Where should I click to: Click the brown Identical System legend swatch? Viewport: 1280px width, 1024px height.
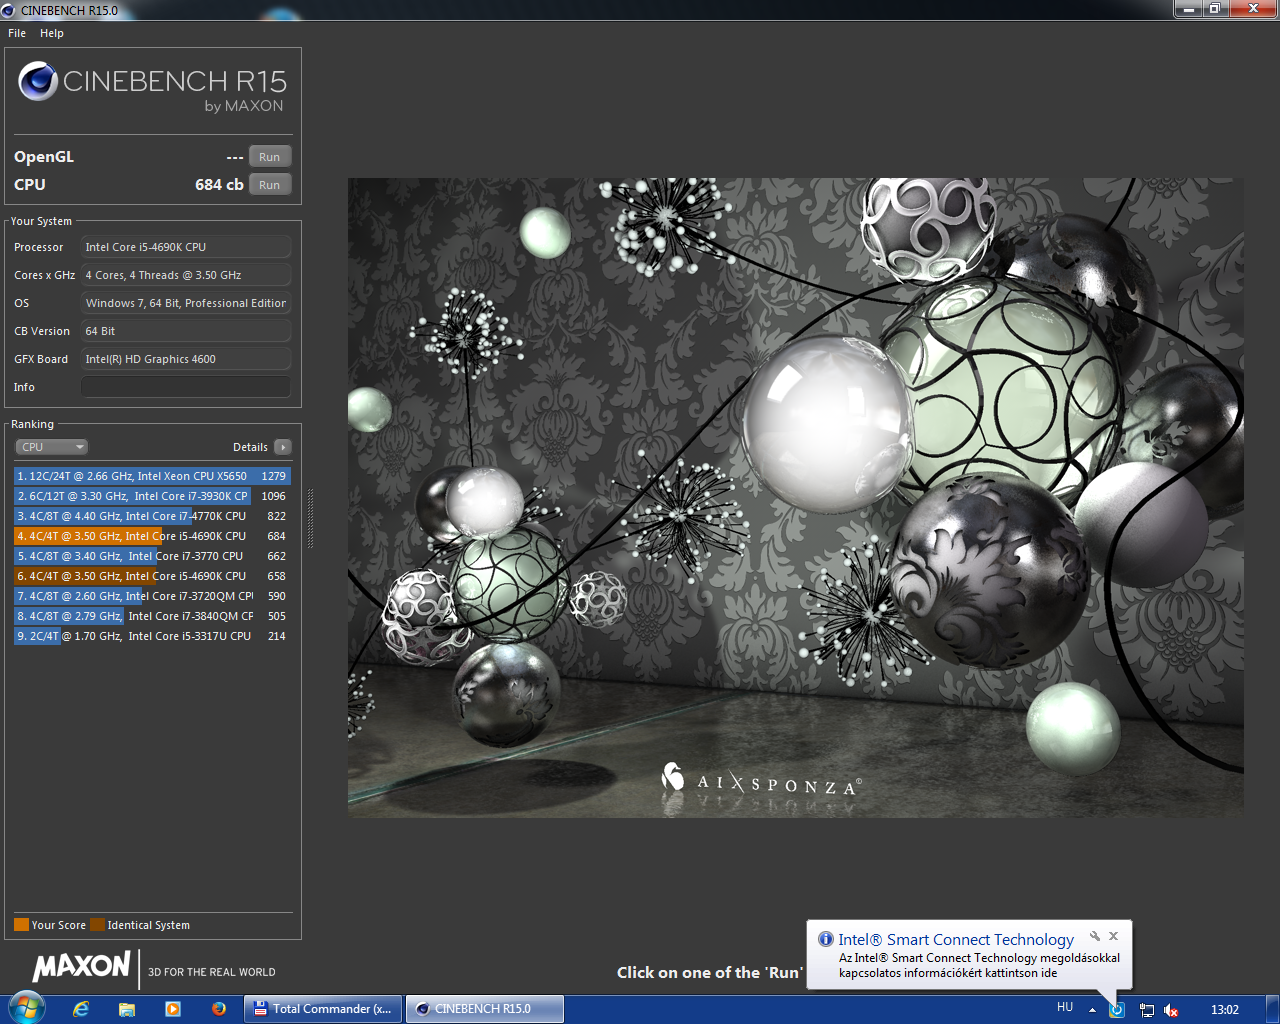[97, 924]
